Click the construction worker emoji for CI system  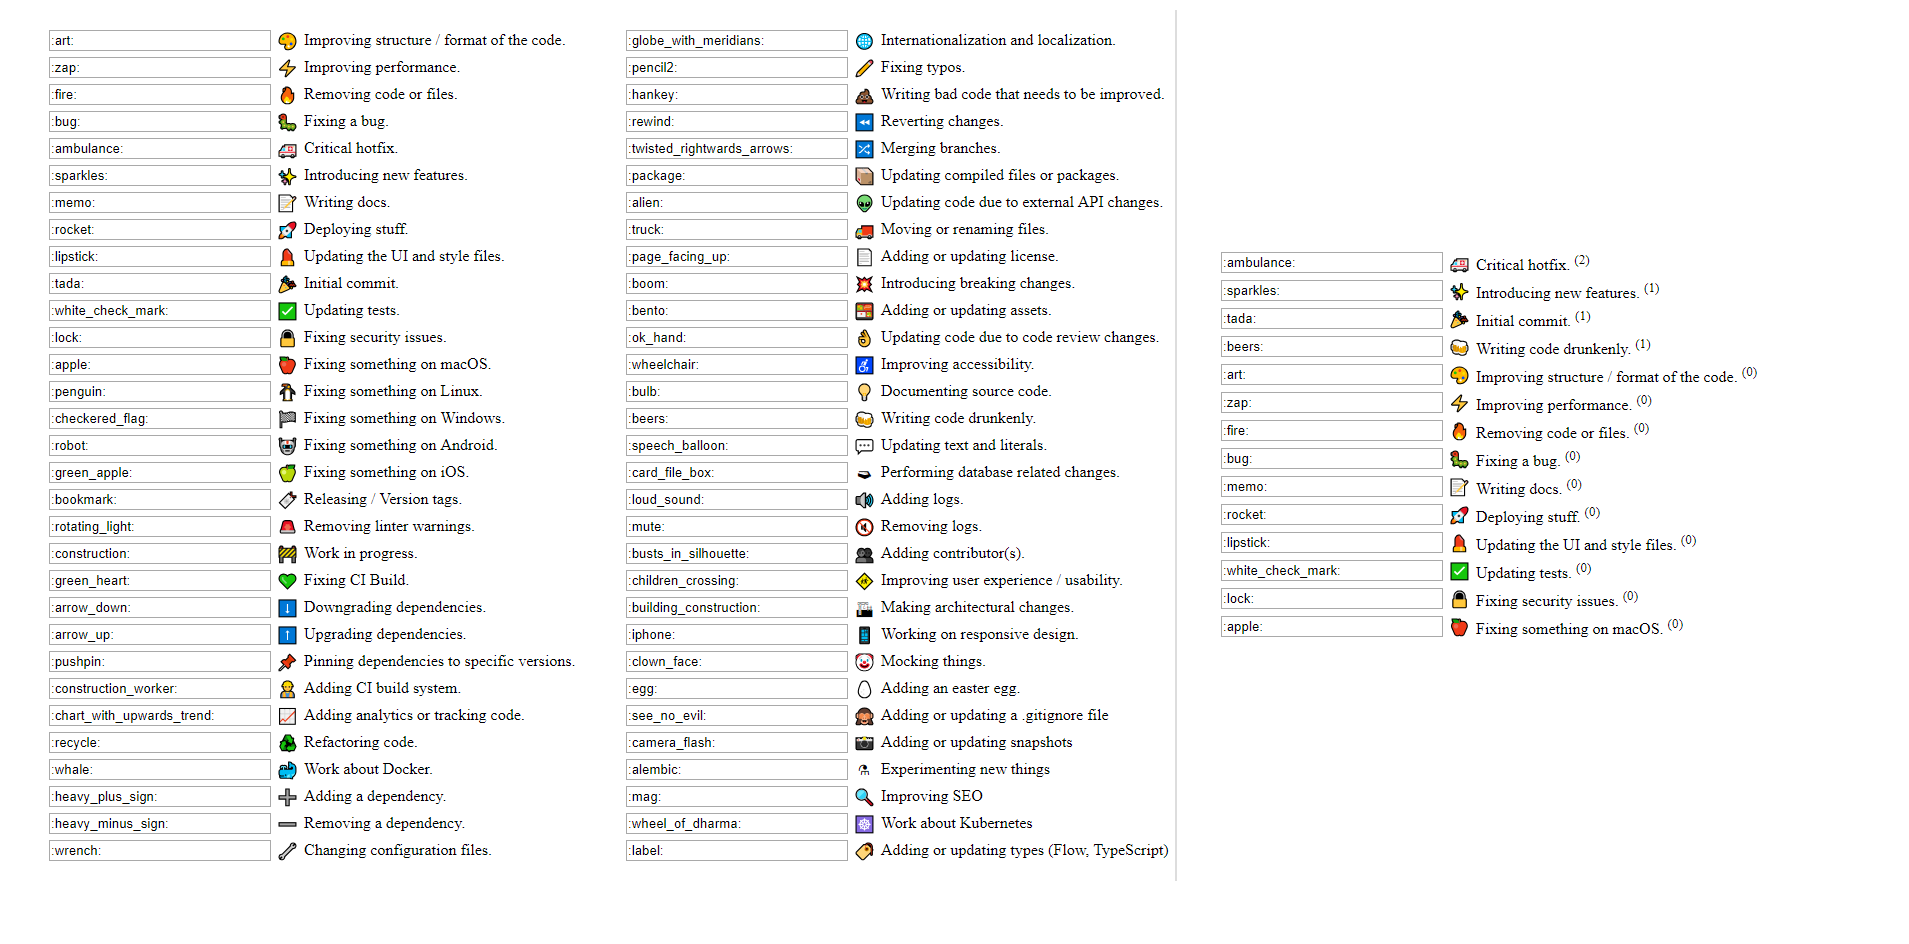click(287, 689)
